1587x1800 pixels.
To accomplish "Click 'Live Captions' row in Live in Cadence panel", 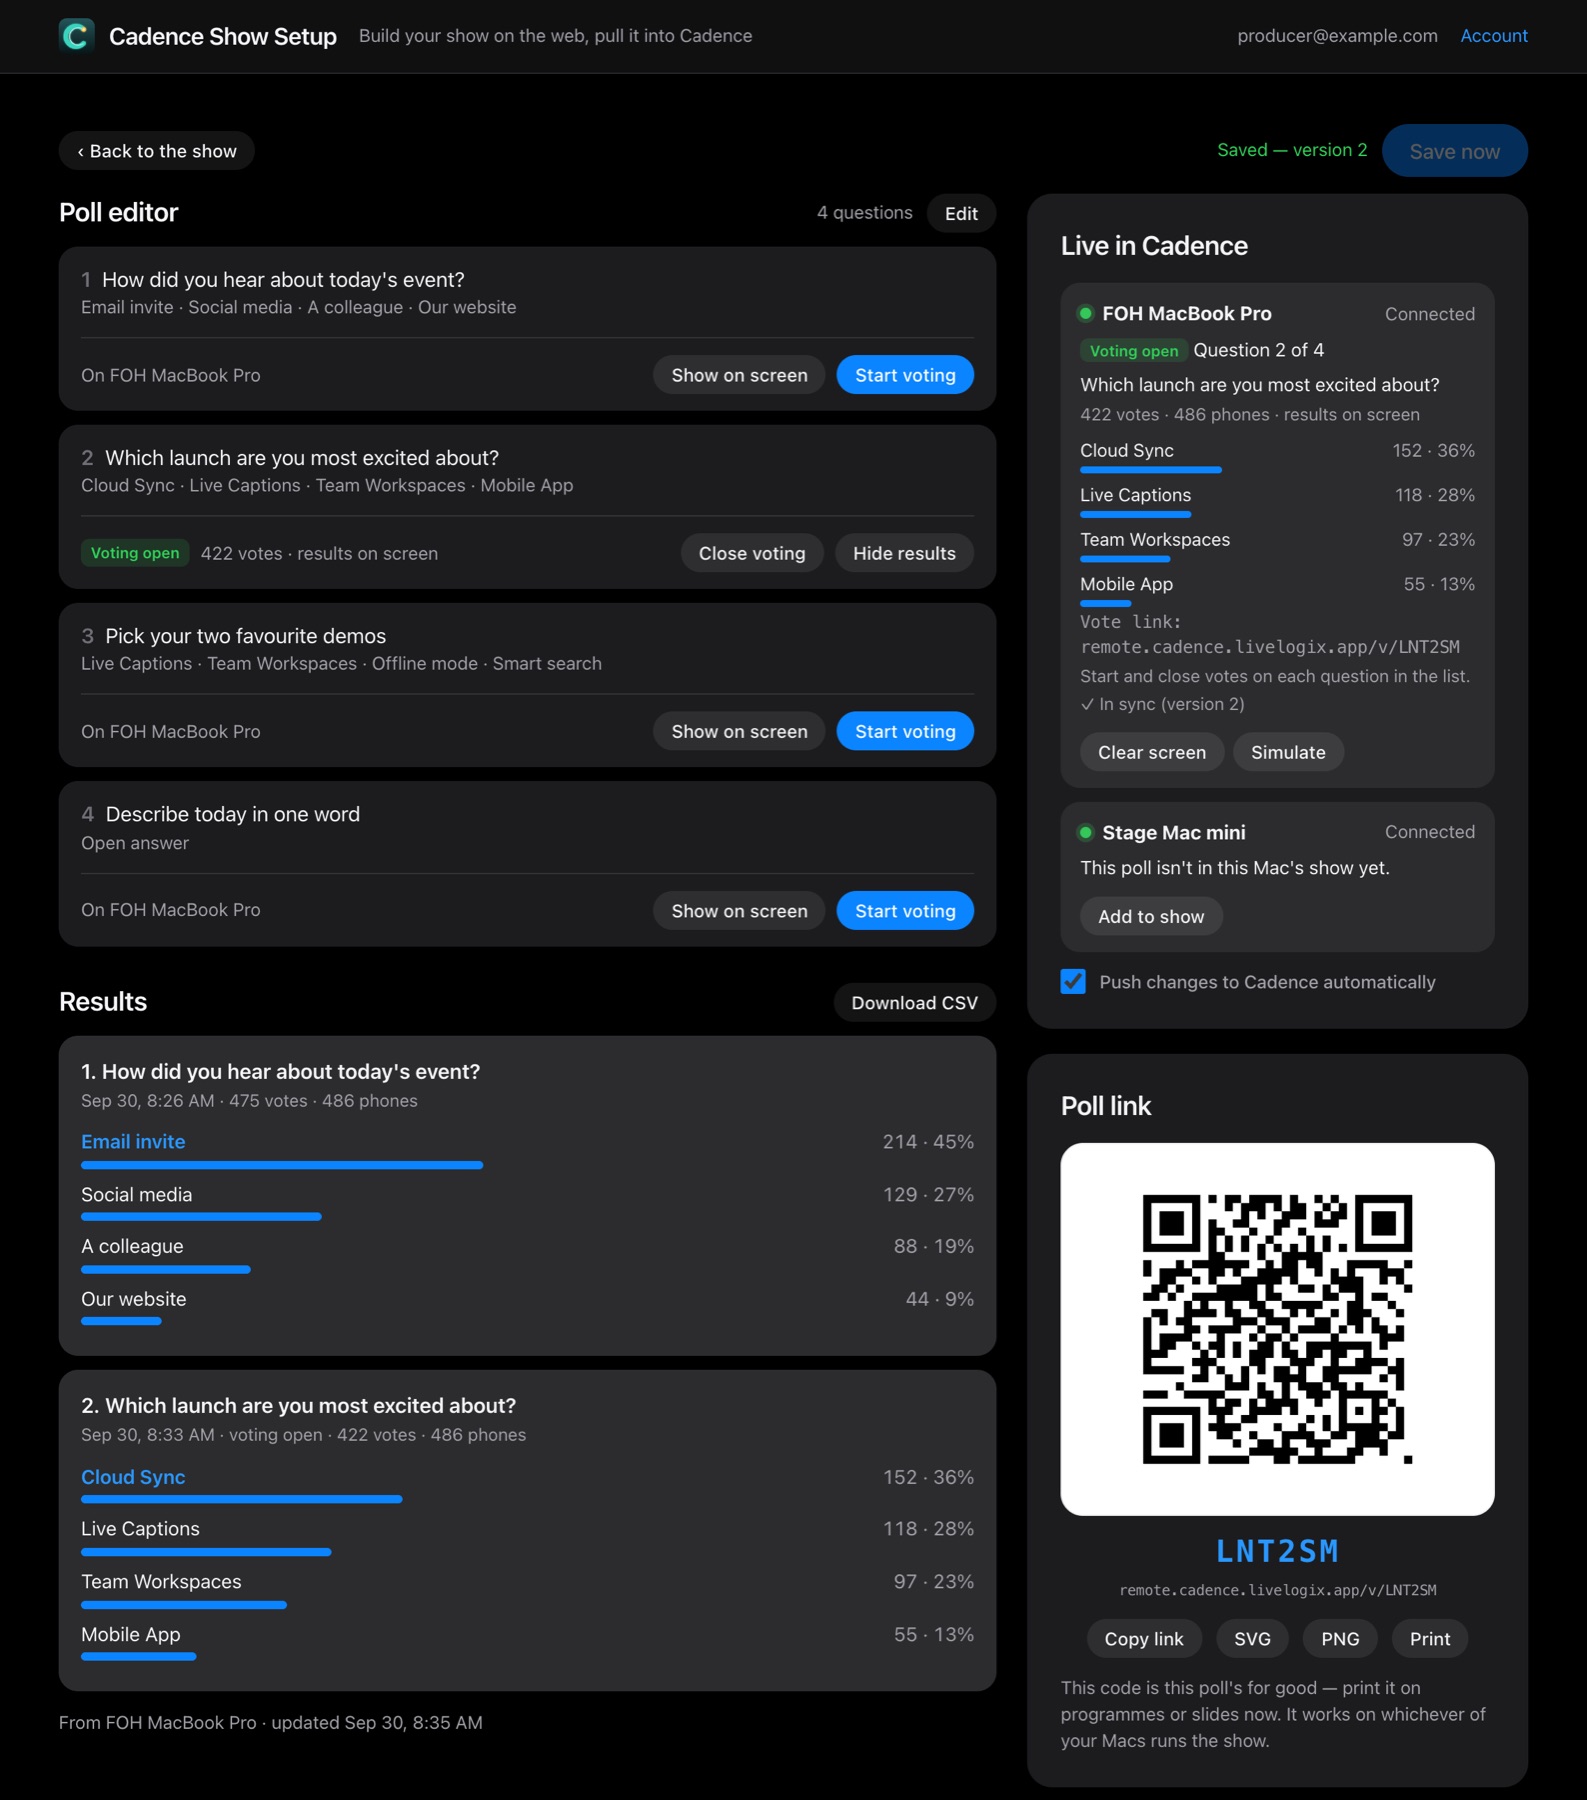I will pos(1277,500).
